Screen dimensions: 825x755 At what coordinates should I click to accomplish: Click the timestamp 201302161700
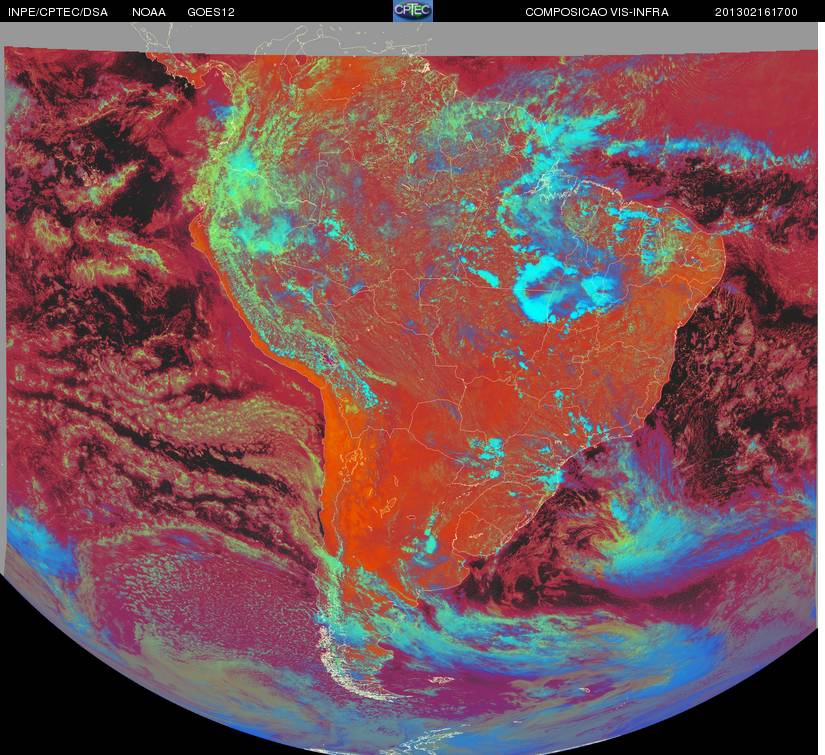[756, 12]
